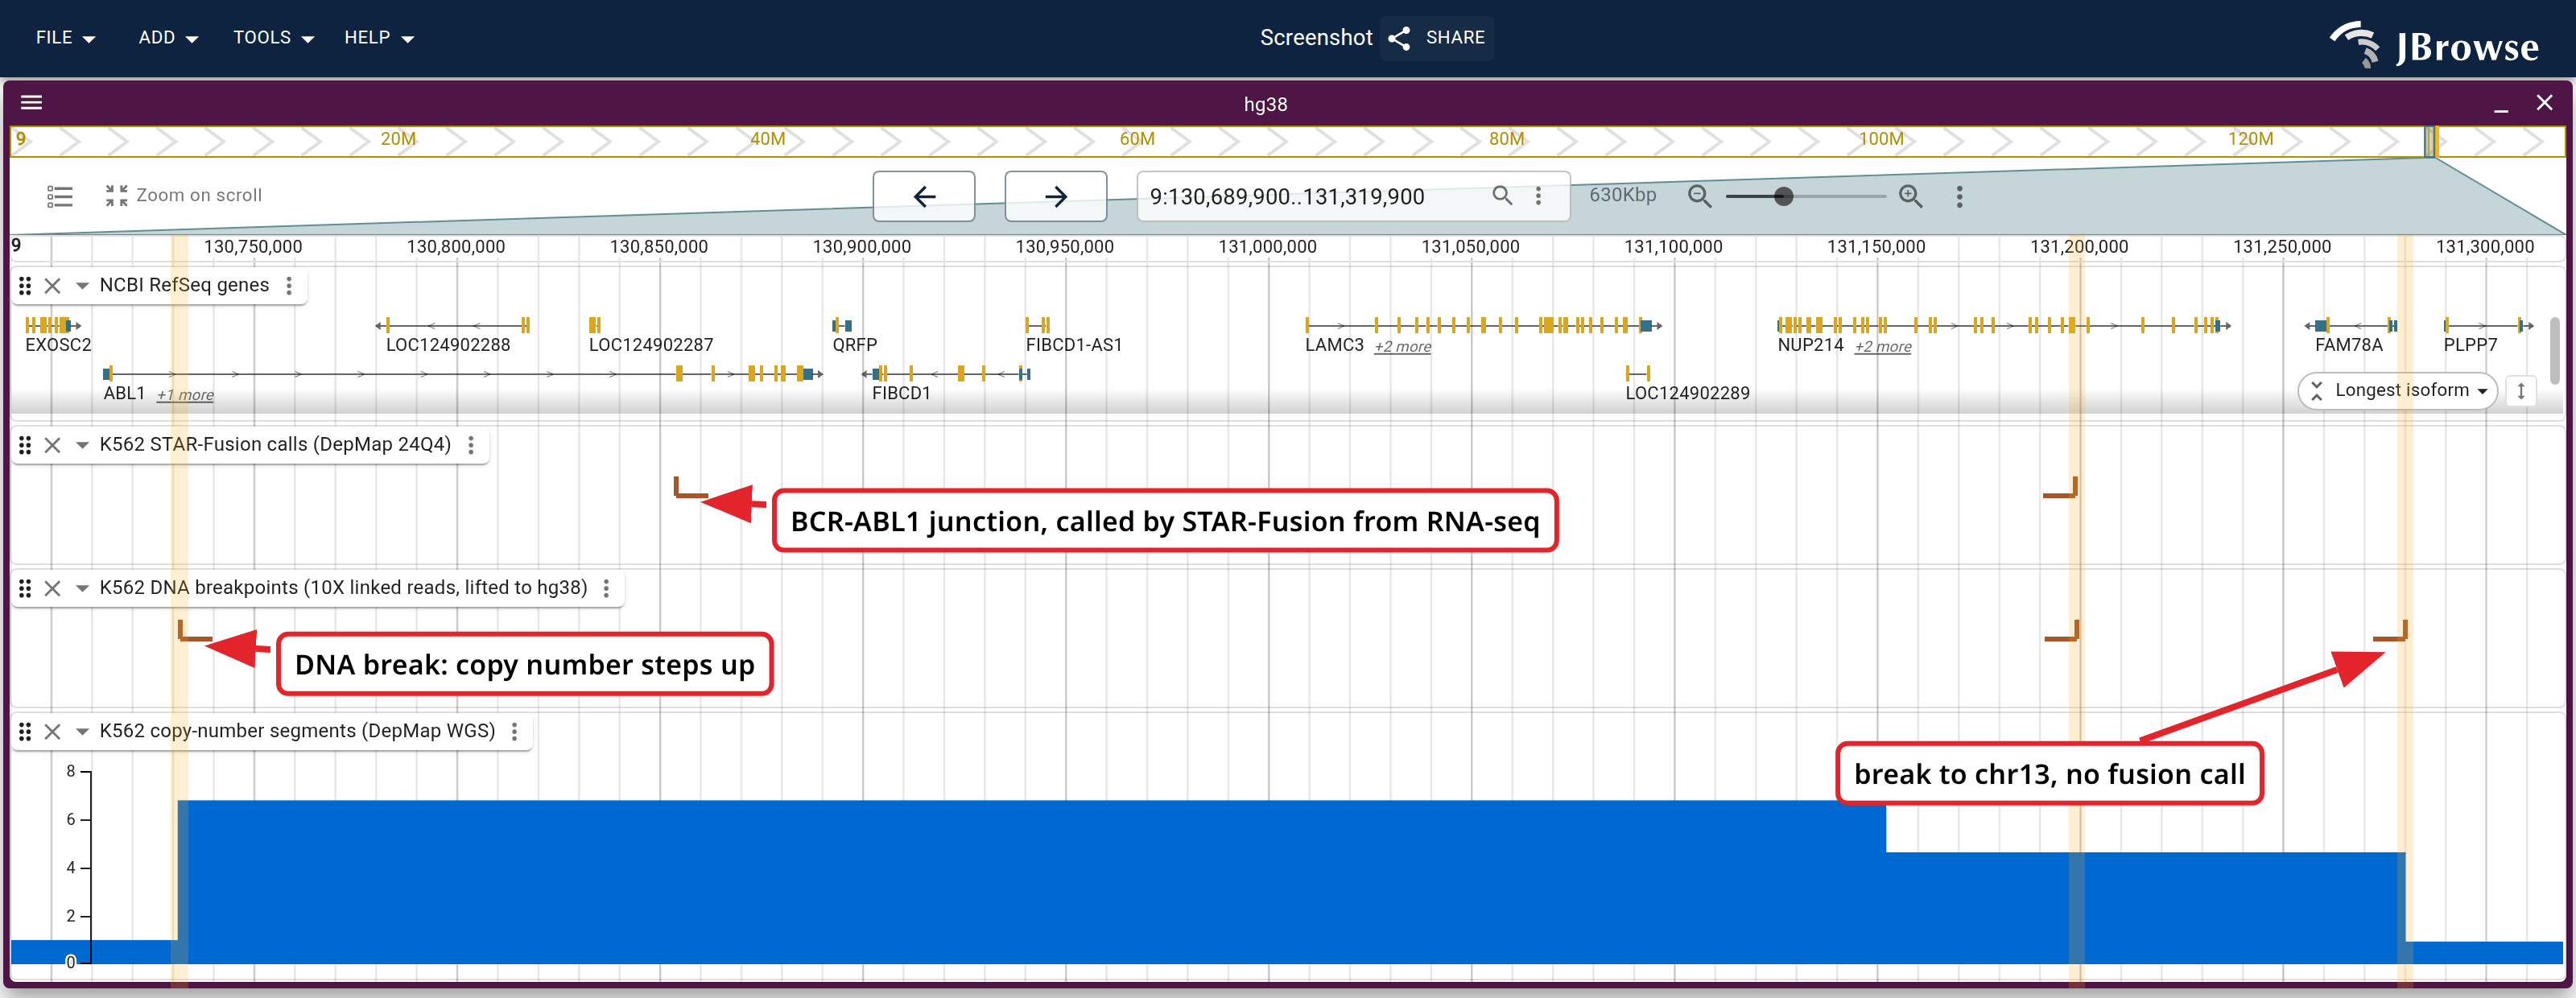Close the NCBI RefSeq genes track
The image size is (2576, 998).
(53, 286)
